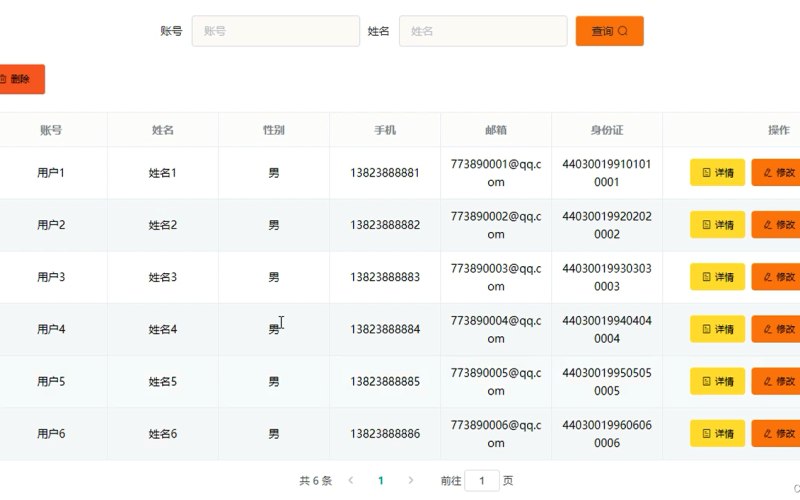Click the 身份证 column header
This screenshot has width=800, height=500.
[607, 130]
